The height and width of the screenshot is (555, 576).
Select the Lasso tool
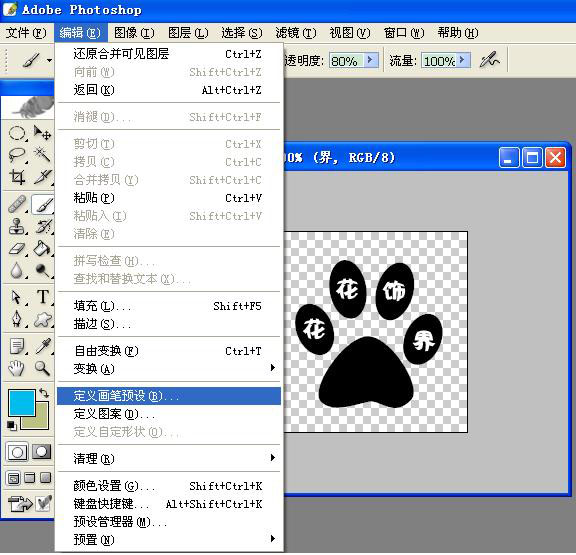pyautogui.click(x=17, y=155)
